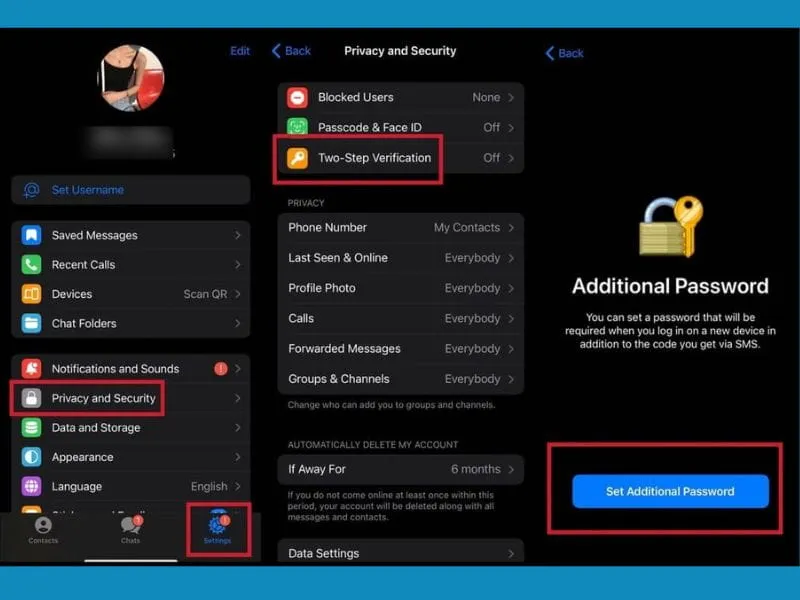Tap the red Notifications and Sounds bell icon
The width and height of the screenshot is (800, 600).
pos(31,368)
